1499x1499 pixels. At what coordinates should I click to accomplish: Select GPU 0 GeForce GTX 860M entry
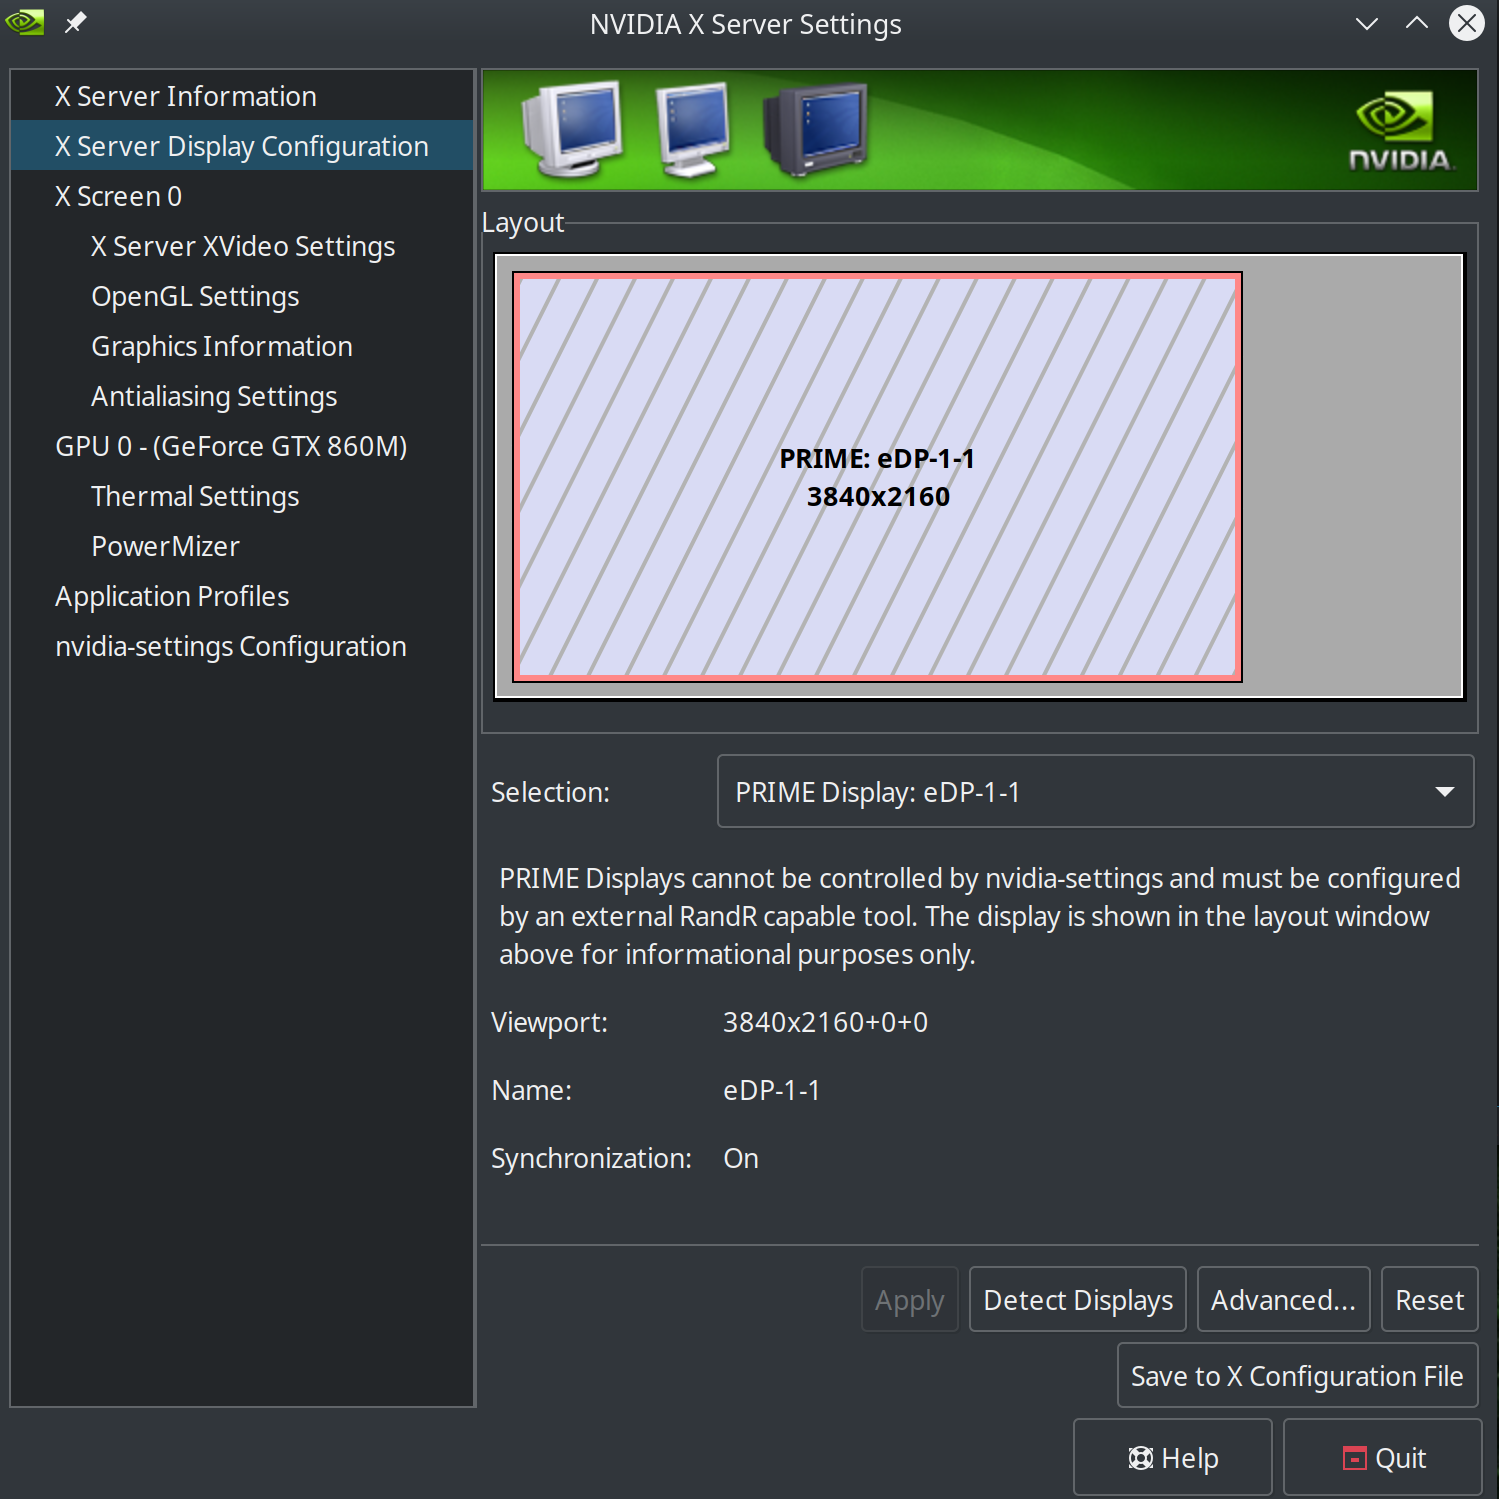pos(231,446)
